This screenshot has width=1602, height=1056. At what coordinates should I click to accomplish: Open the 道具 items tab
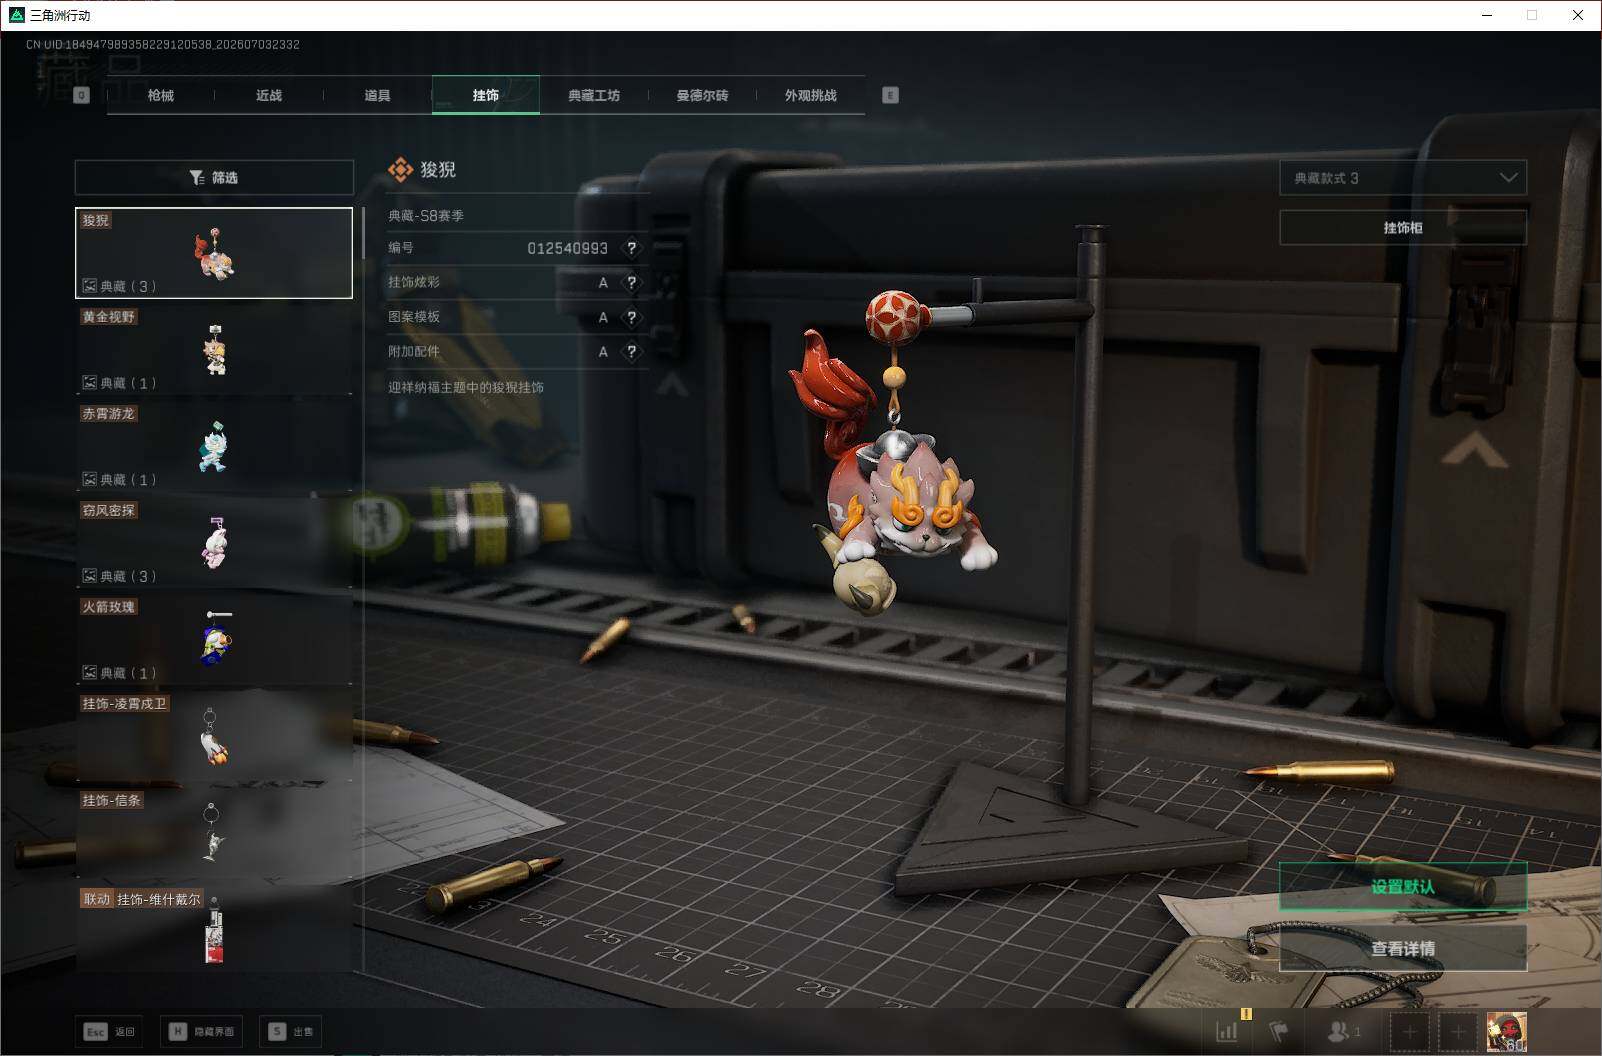coord(377,95)
